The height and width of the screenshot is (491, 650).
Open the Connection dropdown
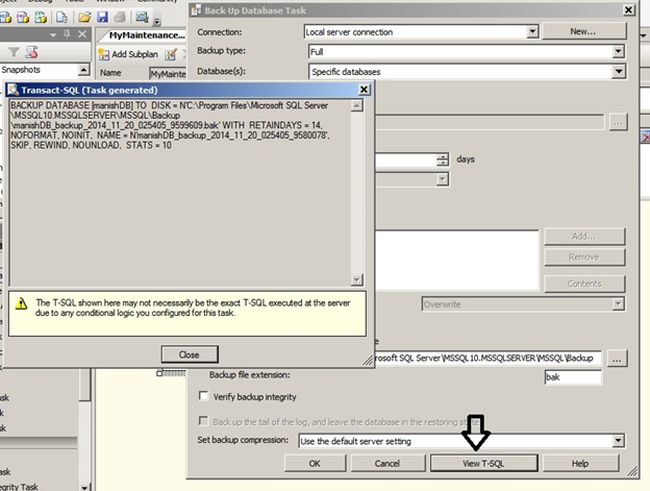pyautogui.click(x=532, y=32)
